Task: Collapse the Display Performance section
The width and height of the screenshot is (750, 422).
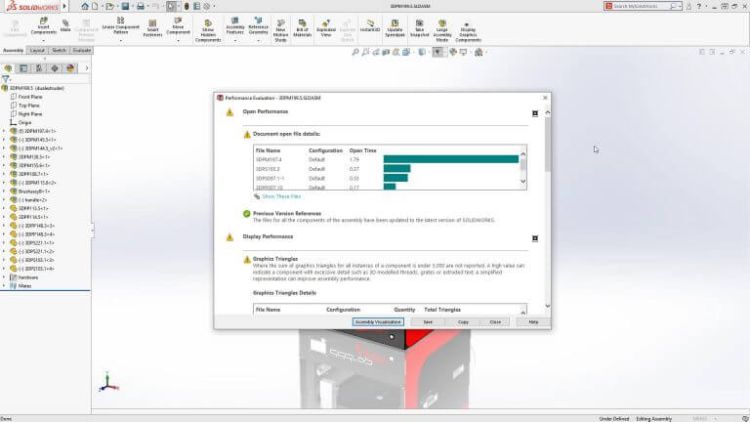Action: [535, 238]
